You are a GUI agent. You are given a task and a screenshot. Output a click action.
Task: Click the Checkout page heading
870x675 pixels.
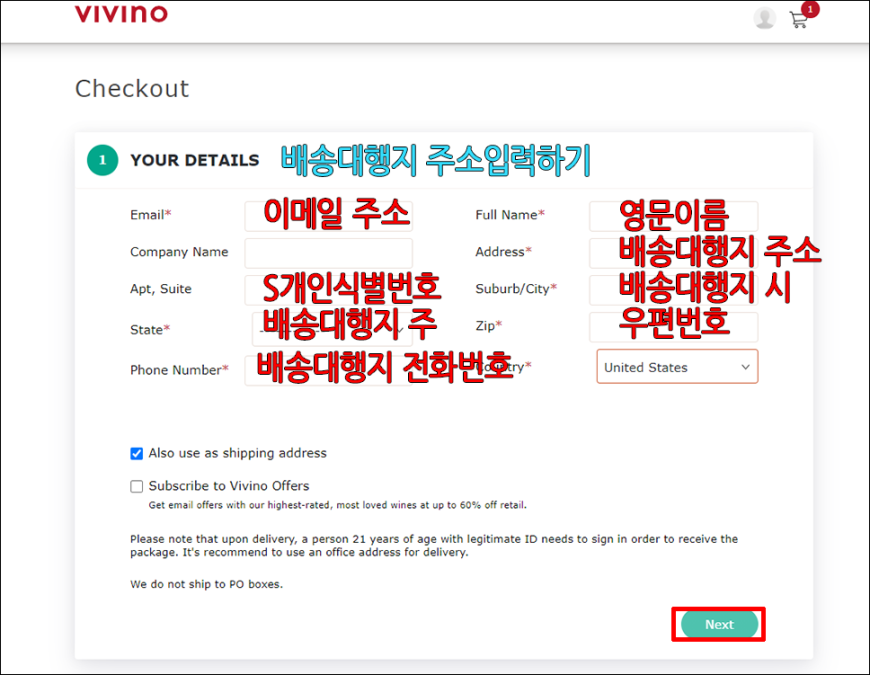132,89
